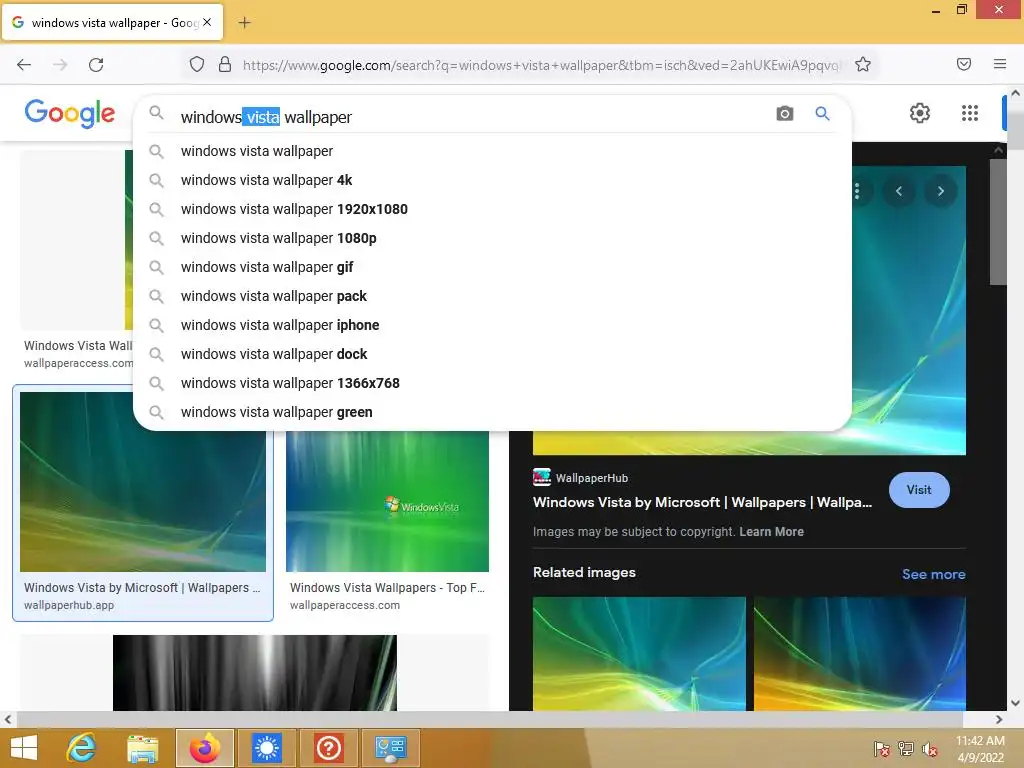Open the wallpaperhub.app result thumbnail
The height and width of the screenshot is (768, 1024).
142,482
